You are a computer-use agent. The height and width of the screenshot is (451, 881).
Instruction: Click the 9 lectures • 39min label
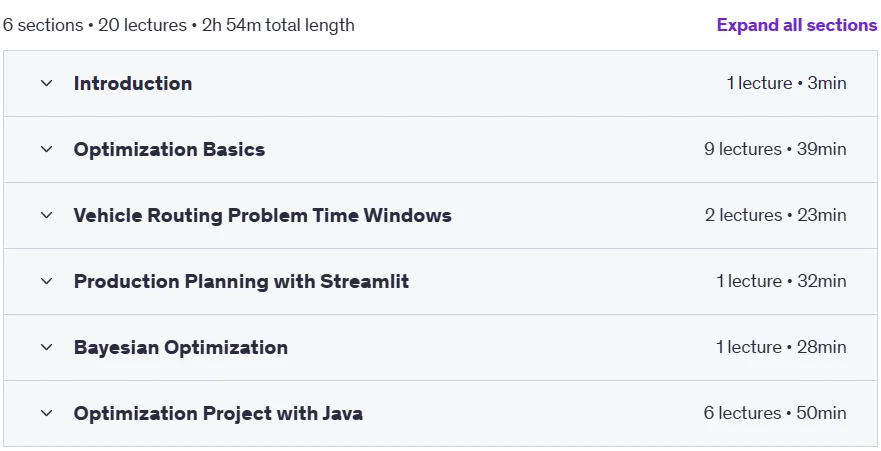(775, 149)
